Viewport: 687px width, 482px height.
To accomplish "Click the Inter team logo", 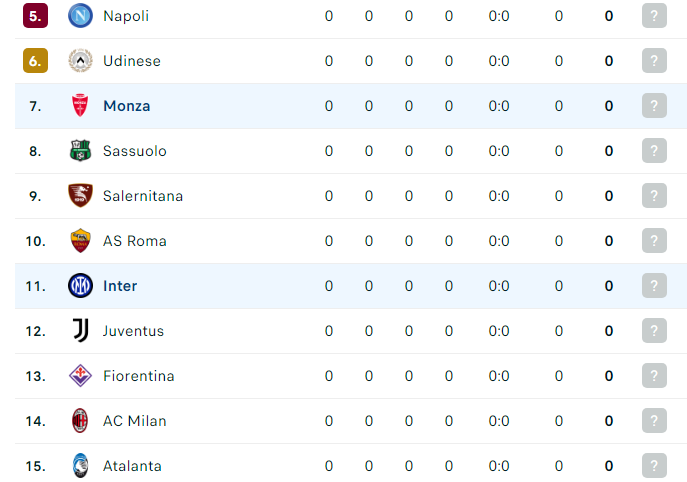I will [80, 286].
